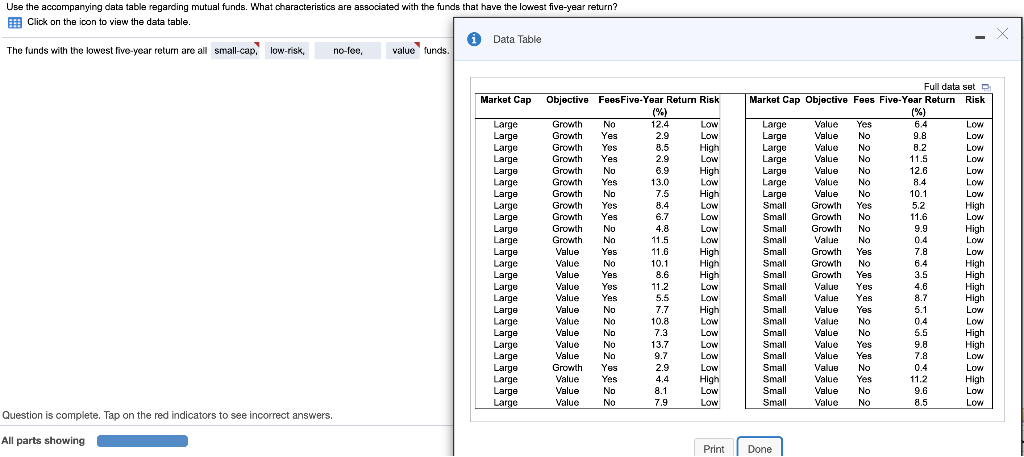1024x457 pixels.
Task: Click the 13.0 return value
Action: pos(660,182)
